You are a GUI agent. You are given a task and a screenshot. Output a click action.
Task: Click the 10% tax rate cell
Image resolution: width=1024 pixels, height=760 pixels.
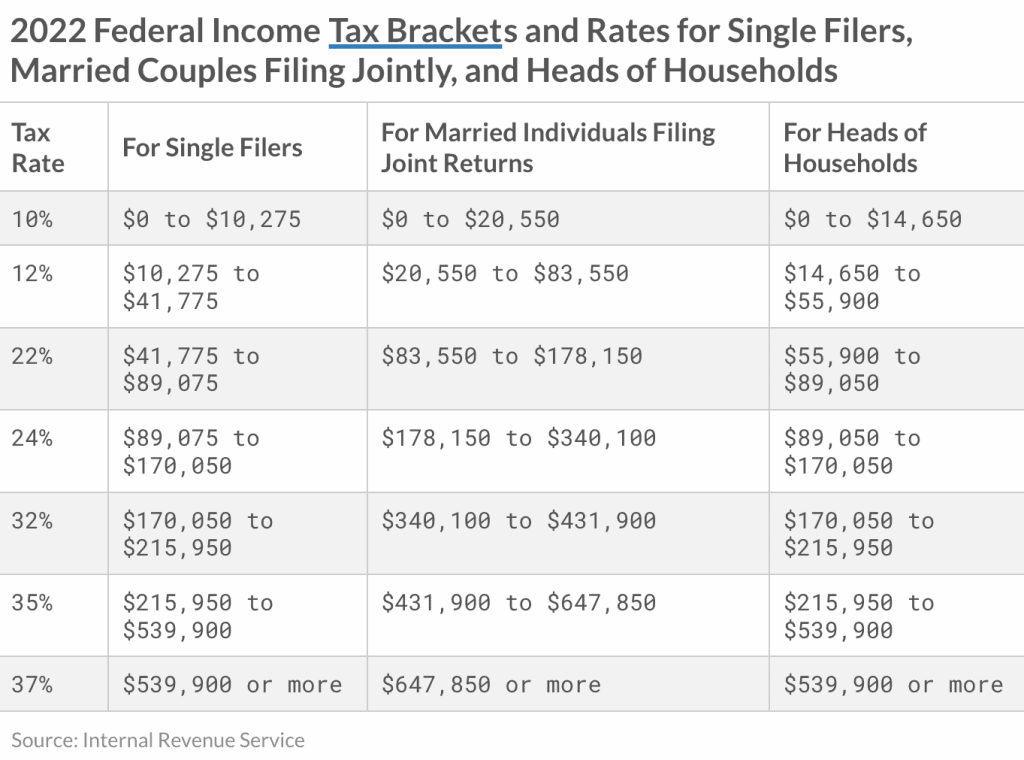pyautogui.click(x=32, y=219)
